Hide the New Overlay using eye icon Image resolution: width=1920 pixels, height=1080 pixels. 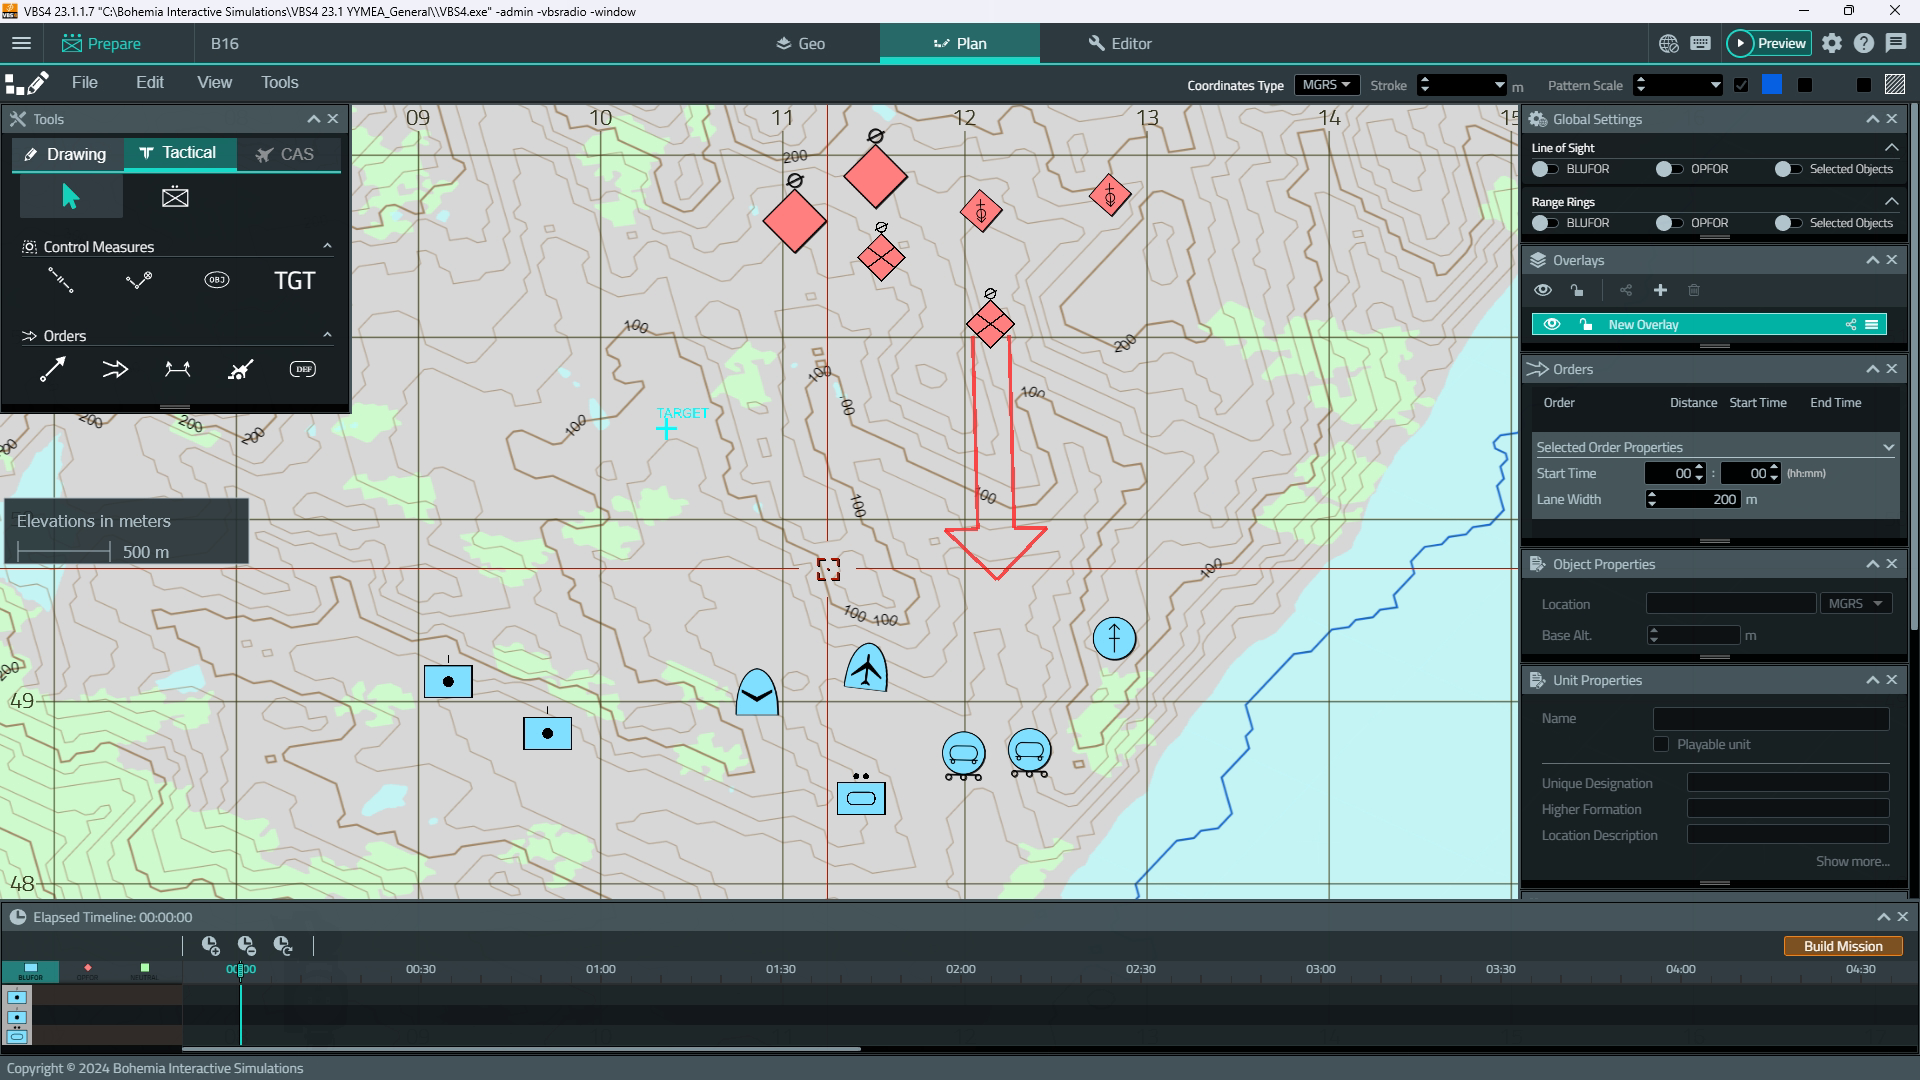tap(1551, 324)
